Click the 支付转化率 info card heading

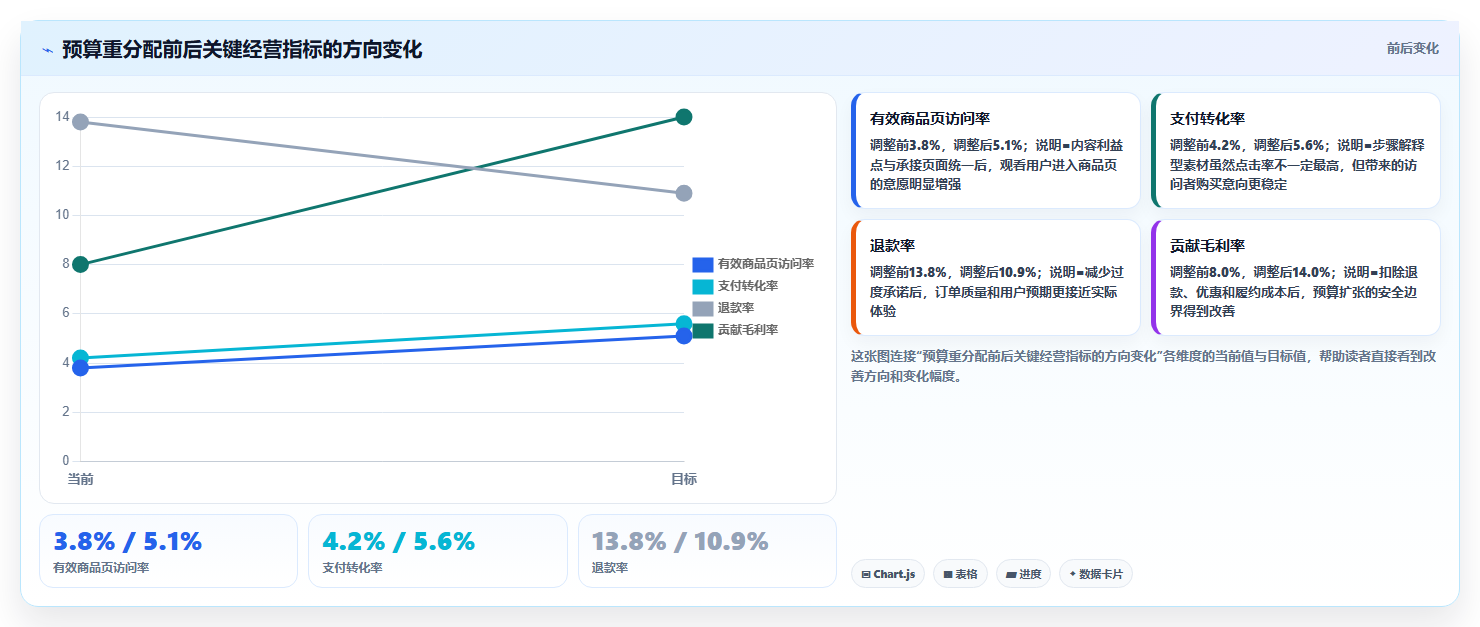pos(1207,118)
